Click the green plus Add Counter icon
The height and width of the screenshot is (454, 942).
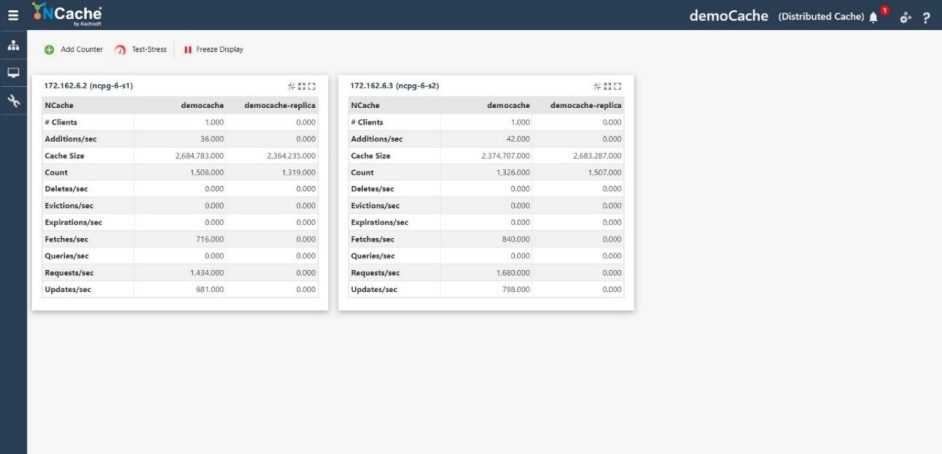(x=49, y=50)
